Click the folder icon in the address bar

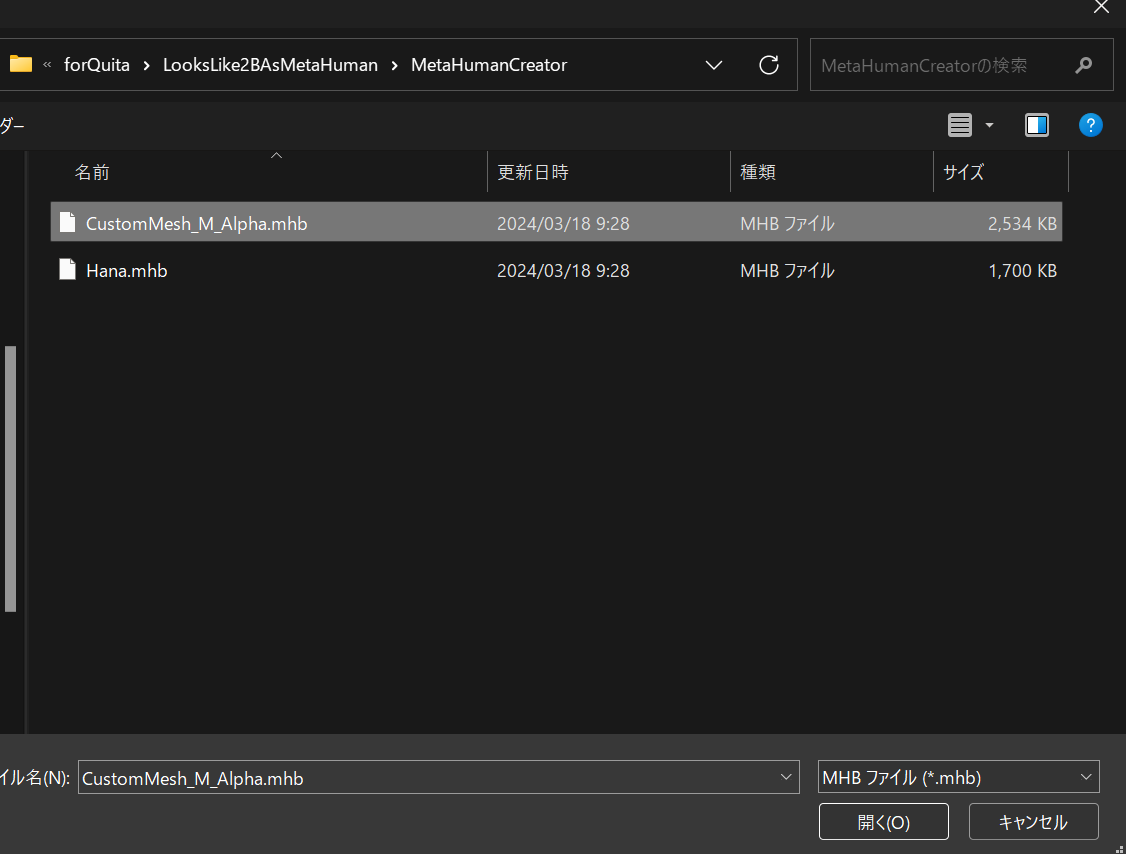[x=20, y=64]
